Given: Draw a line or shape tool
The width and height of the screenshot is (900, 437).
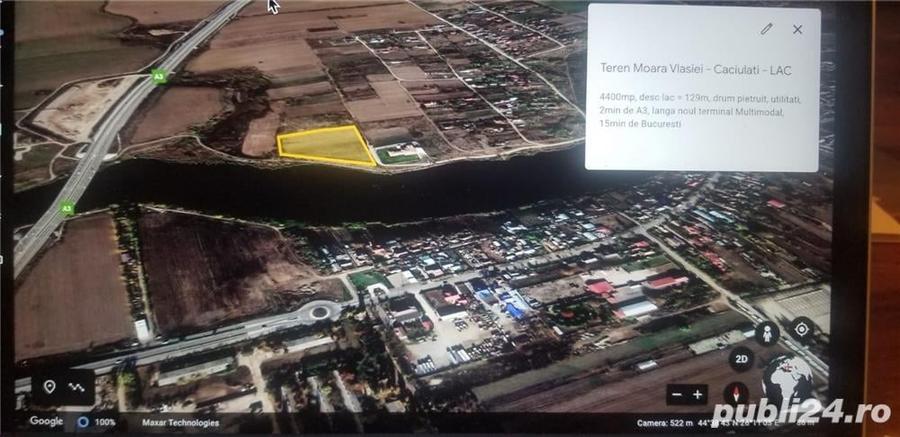Looking at the screenshot, I should click(x=76, y=387).
